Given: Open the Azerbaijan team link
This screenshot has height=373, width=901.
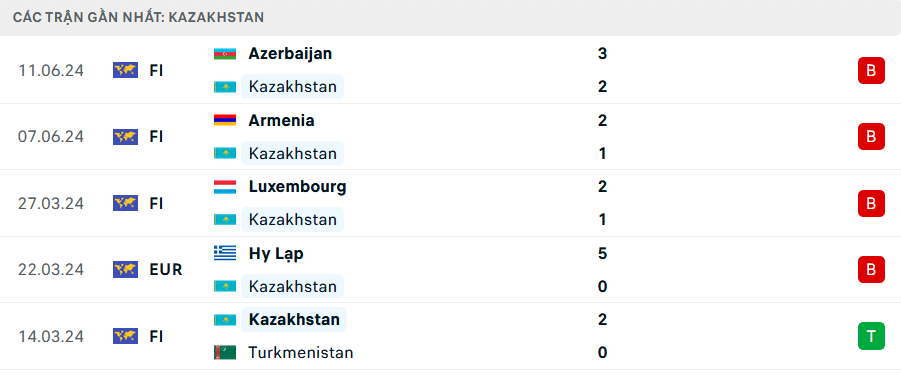Looking at the screenshot, I should tap(290, 53).
